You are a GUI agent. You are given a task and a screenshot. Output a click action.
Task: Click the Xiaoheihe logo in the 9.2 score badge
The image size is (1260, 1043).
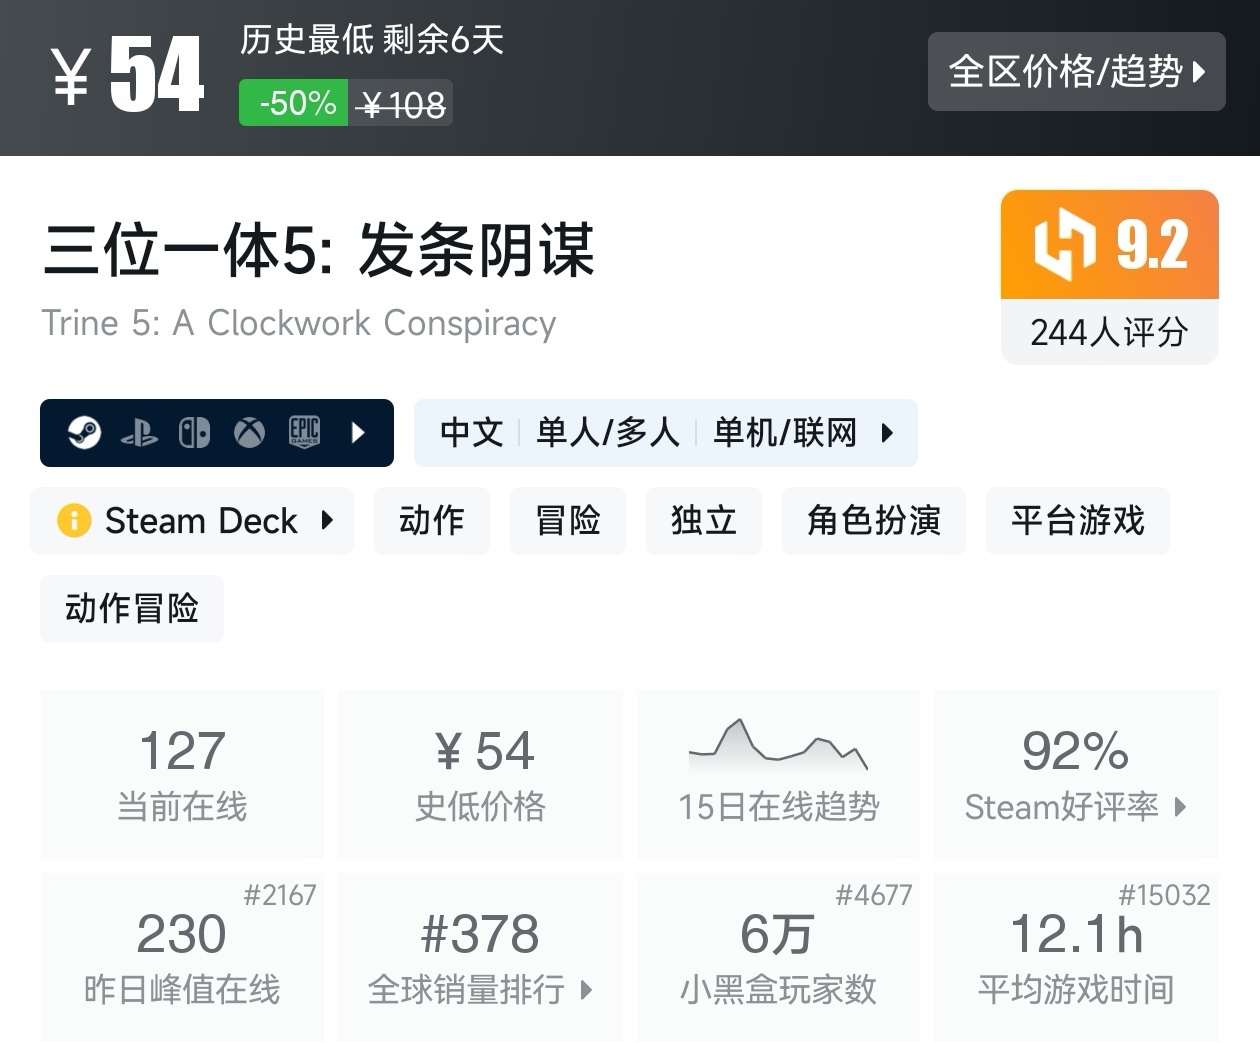tap(1064, 244)
